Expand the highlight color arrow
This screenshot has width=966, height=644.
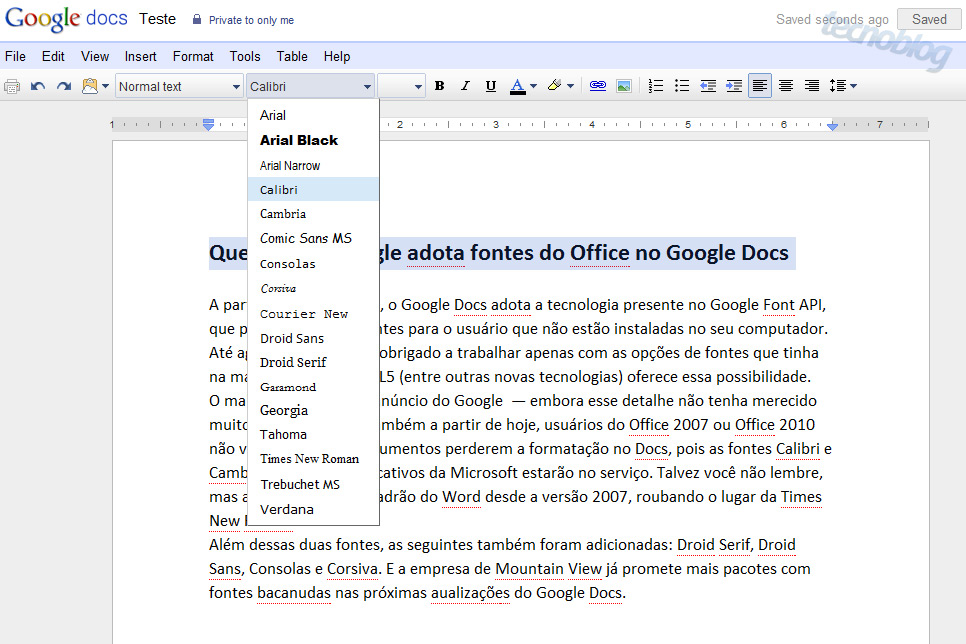570,86
